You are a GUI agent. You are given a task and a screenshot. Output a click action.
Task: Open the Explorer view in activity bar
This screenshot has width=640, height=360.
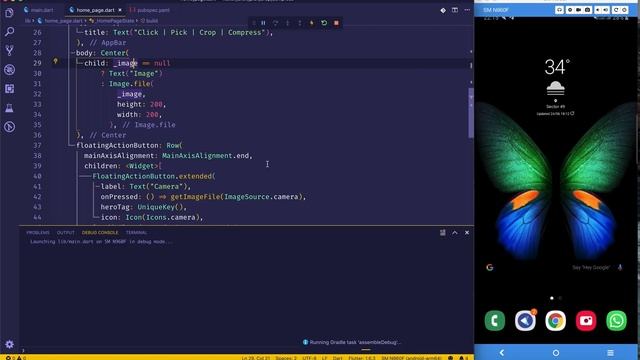pyautogui.click(x=9, y=13)
